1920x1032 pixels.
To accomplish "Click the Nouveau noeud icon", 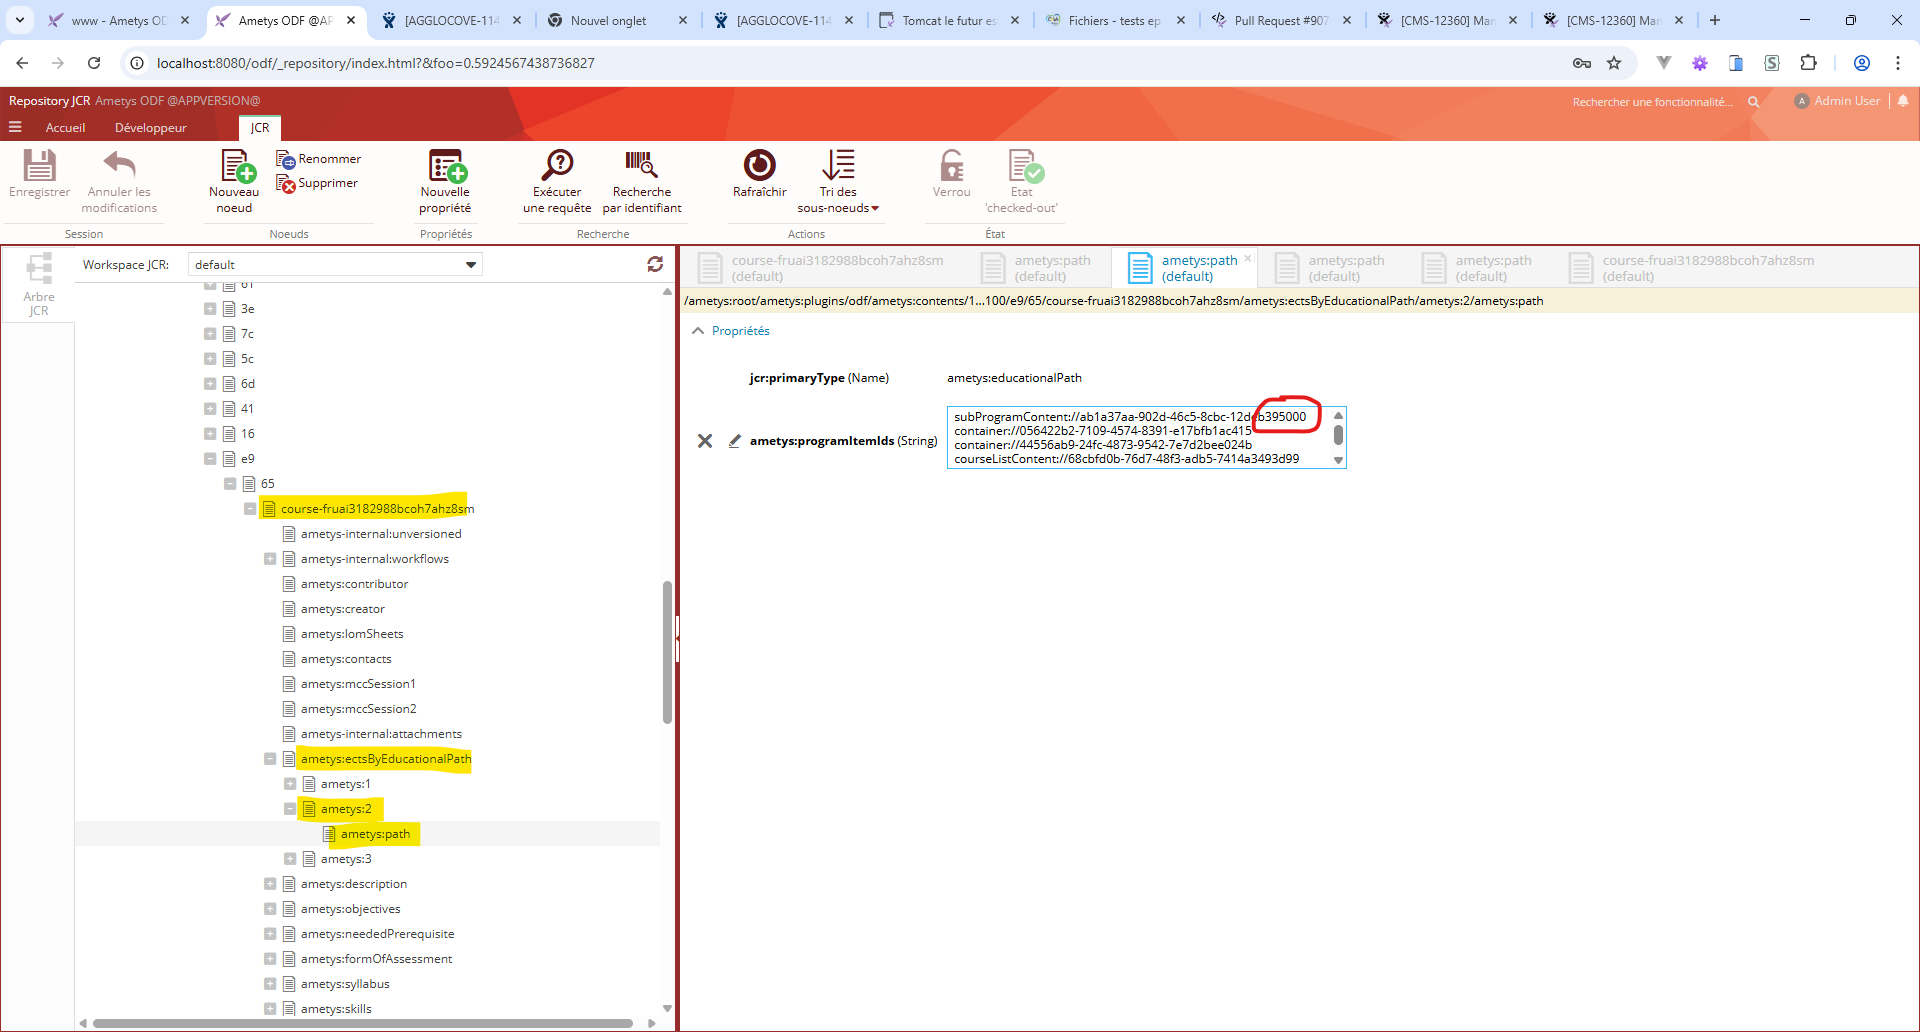I will (x=236, y=167).
